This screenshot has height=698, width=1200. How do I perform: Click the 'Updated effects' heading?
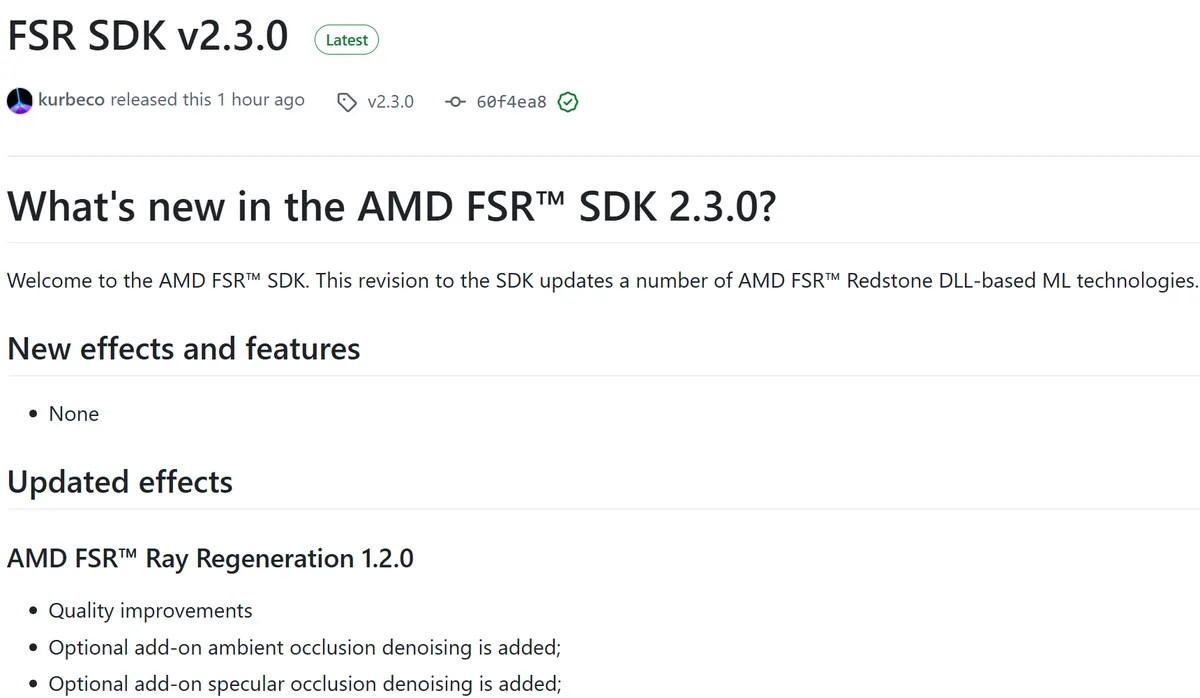tap(120, 481)
